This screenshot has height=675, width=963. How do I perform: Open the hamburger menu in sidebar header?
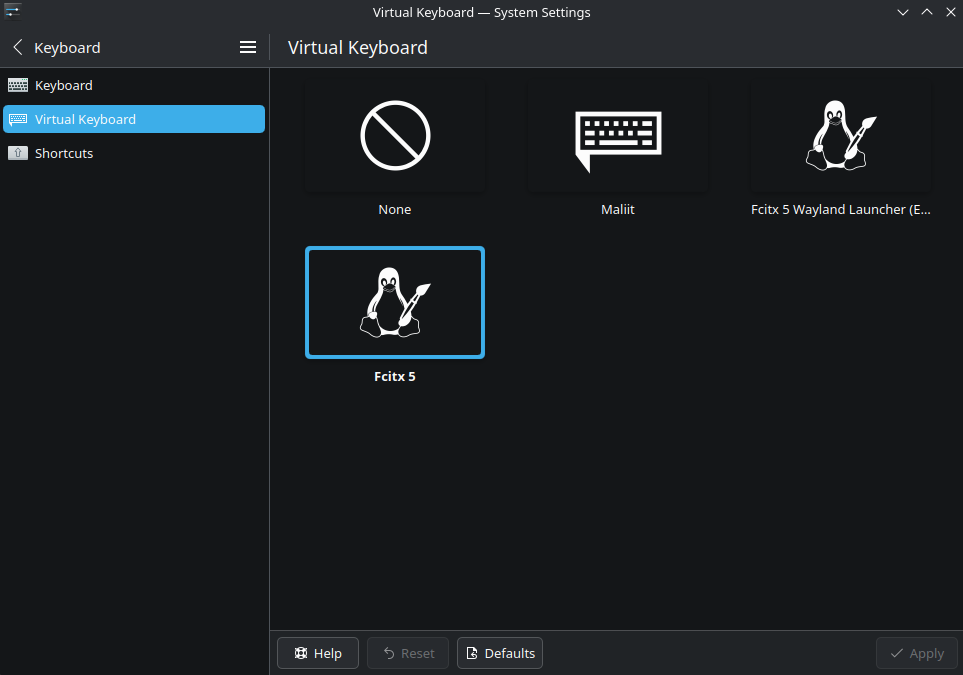(x=248, y=47)
